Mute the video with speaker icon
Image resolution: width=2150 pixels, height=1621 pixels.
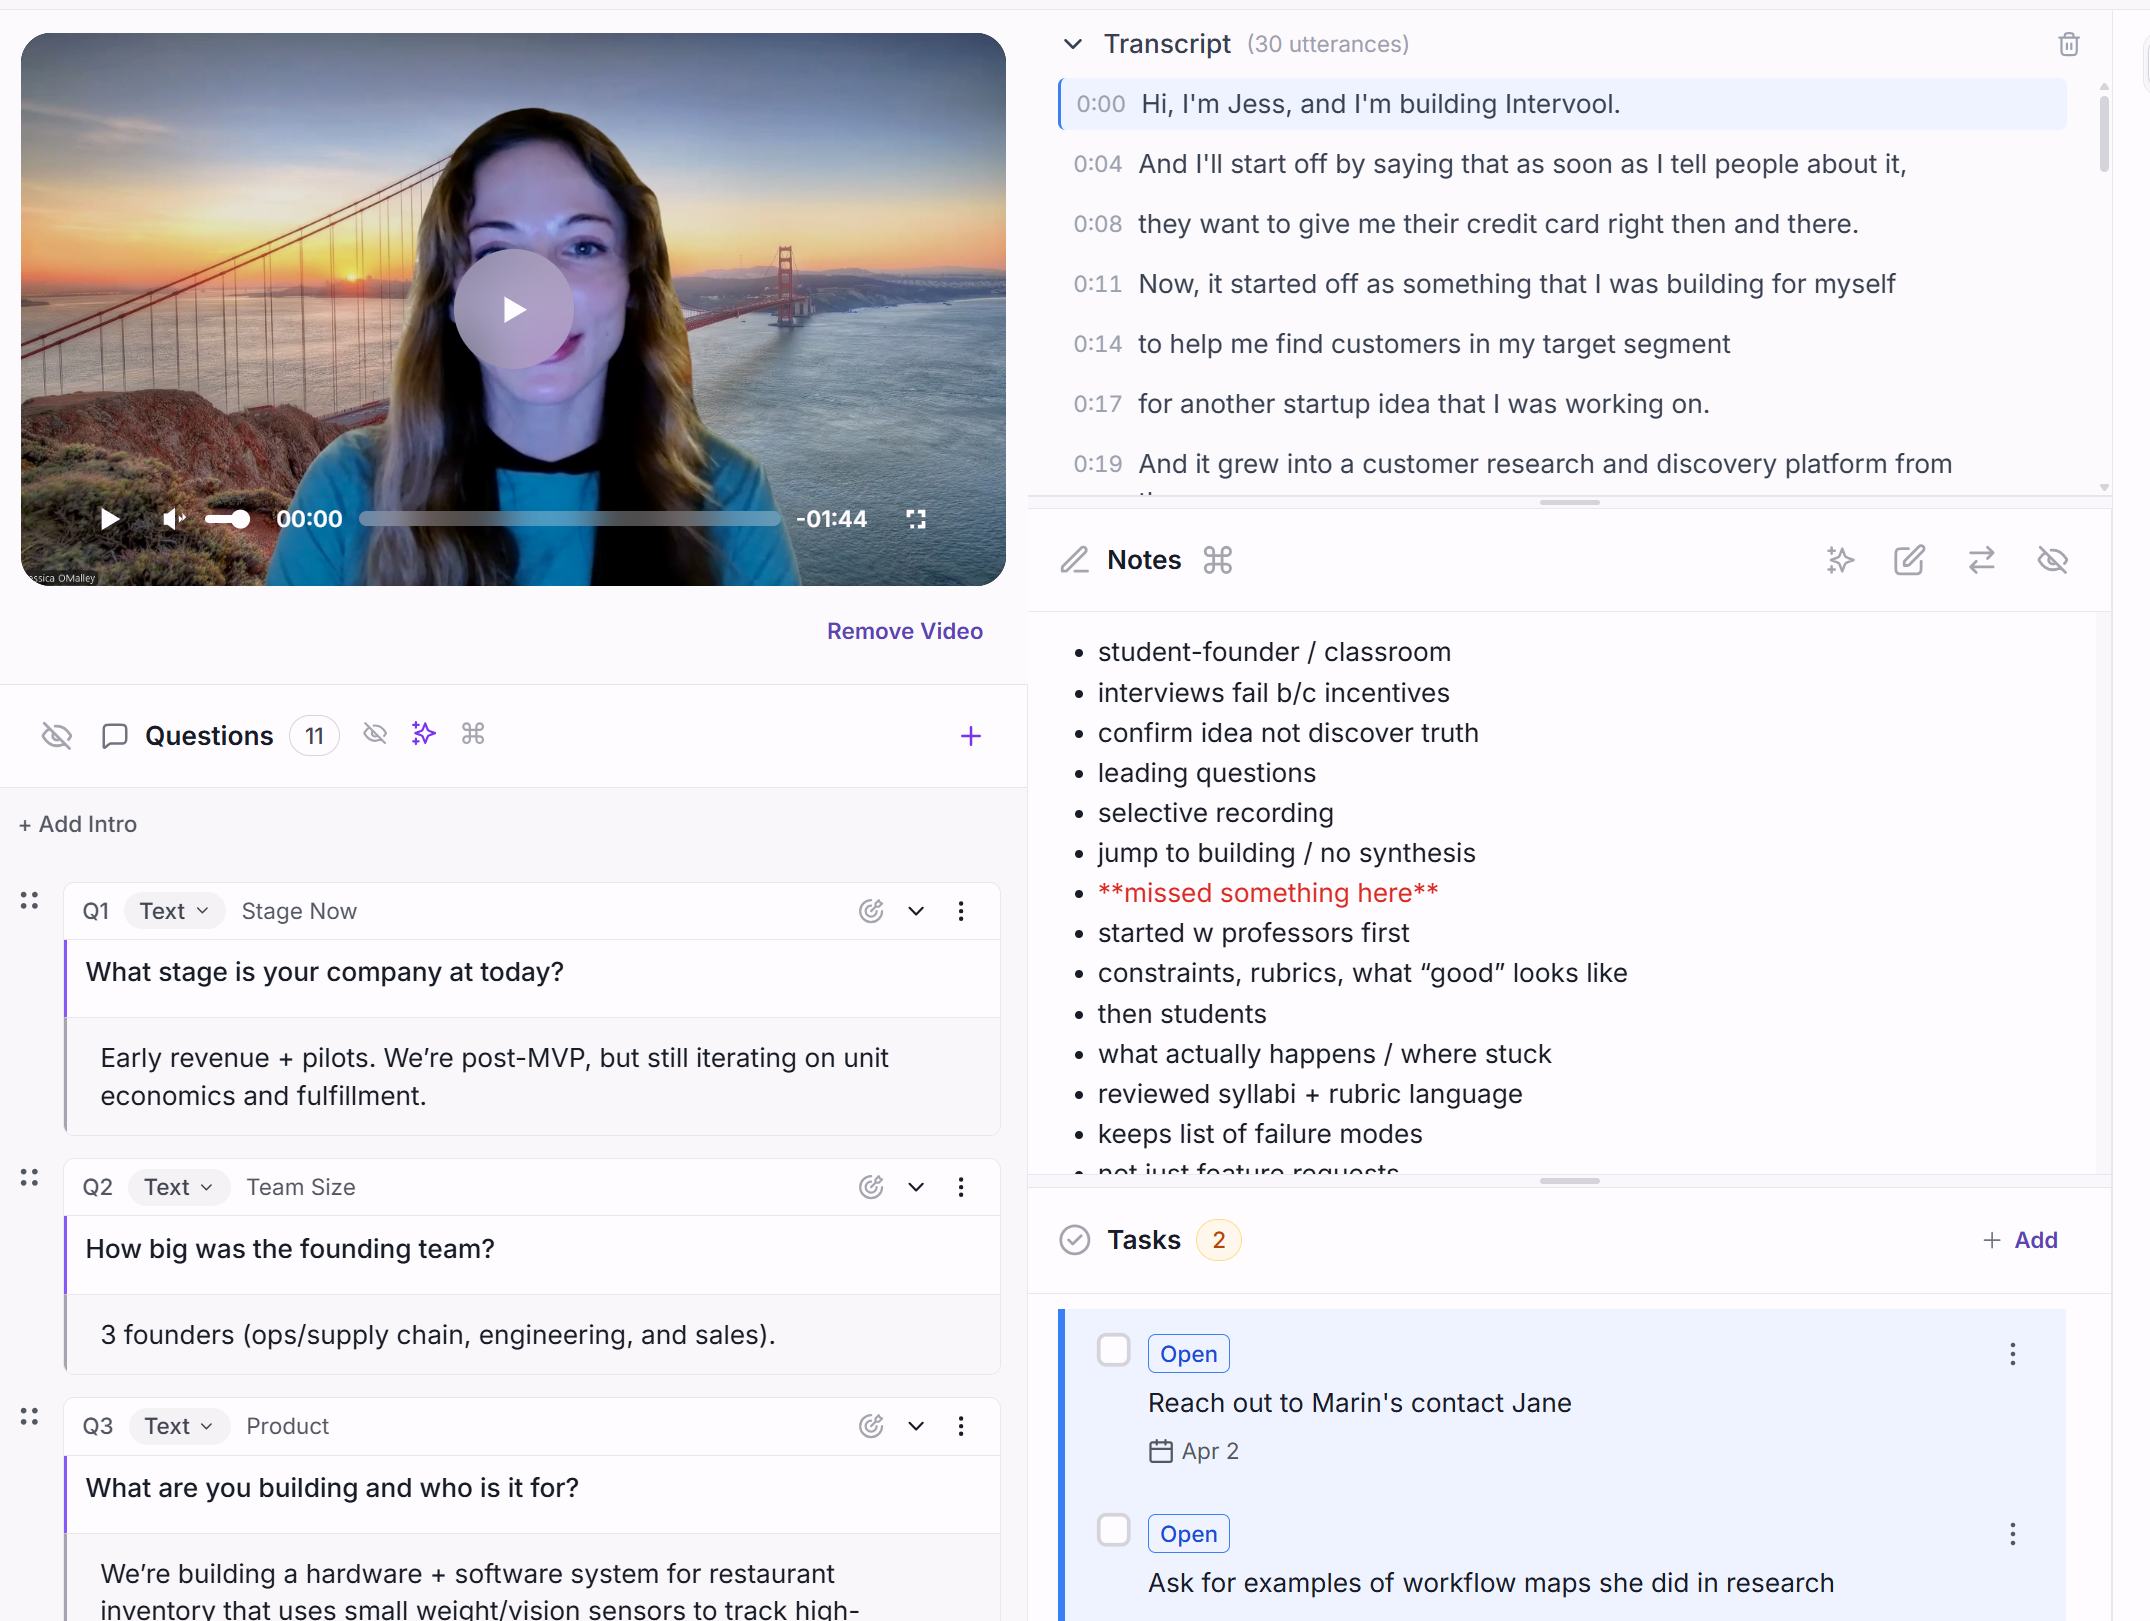coord(174,519)
